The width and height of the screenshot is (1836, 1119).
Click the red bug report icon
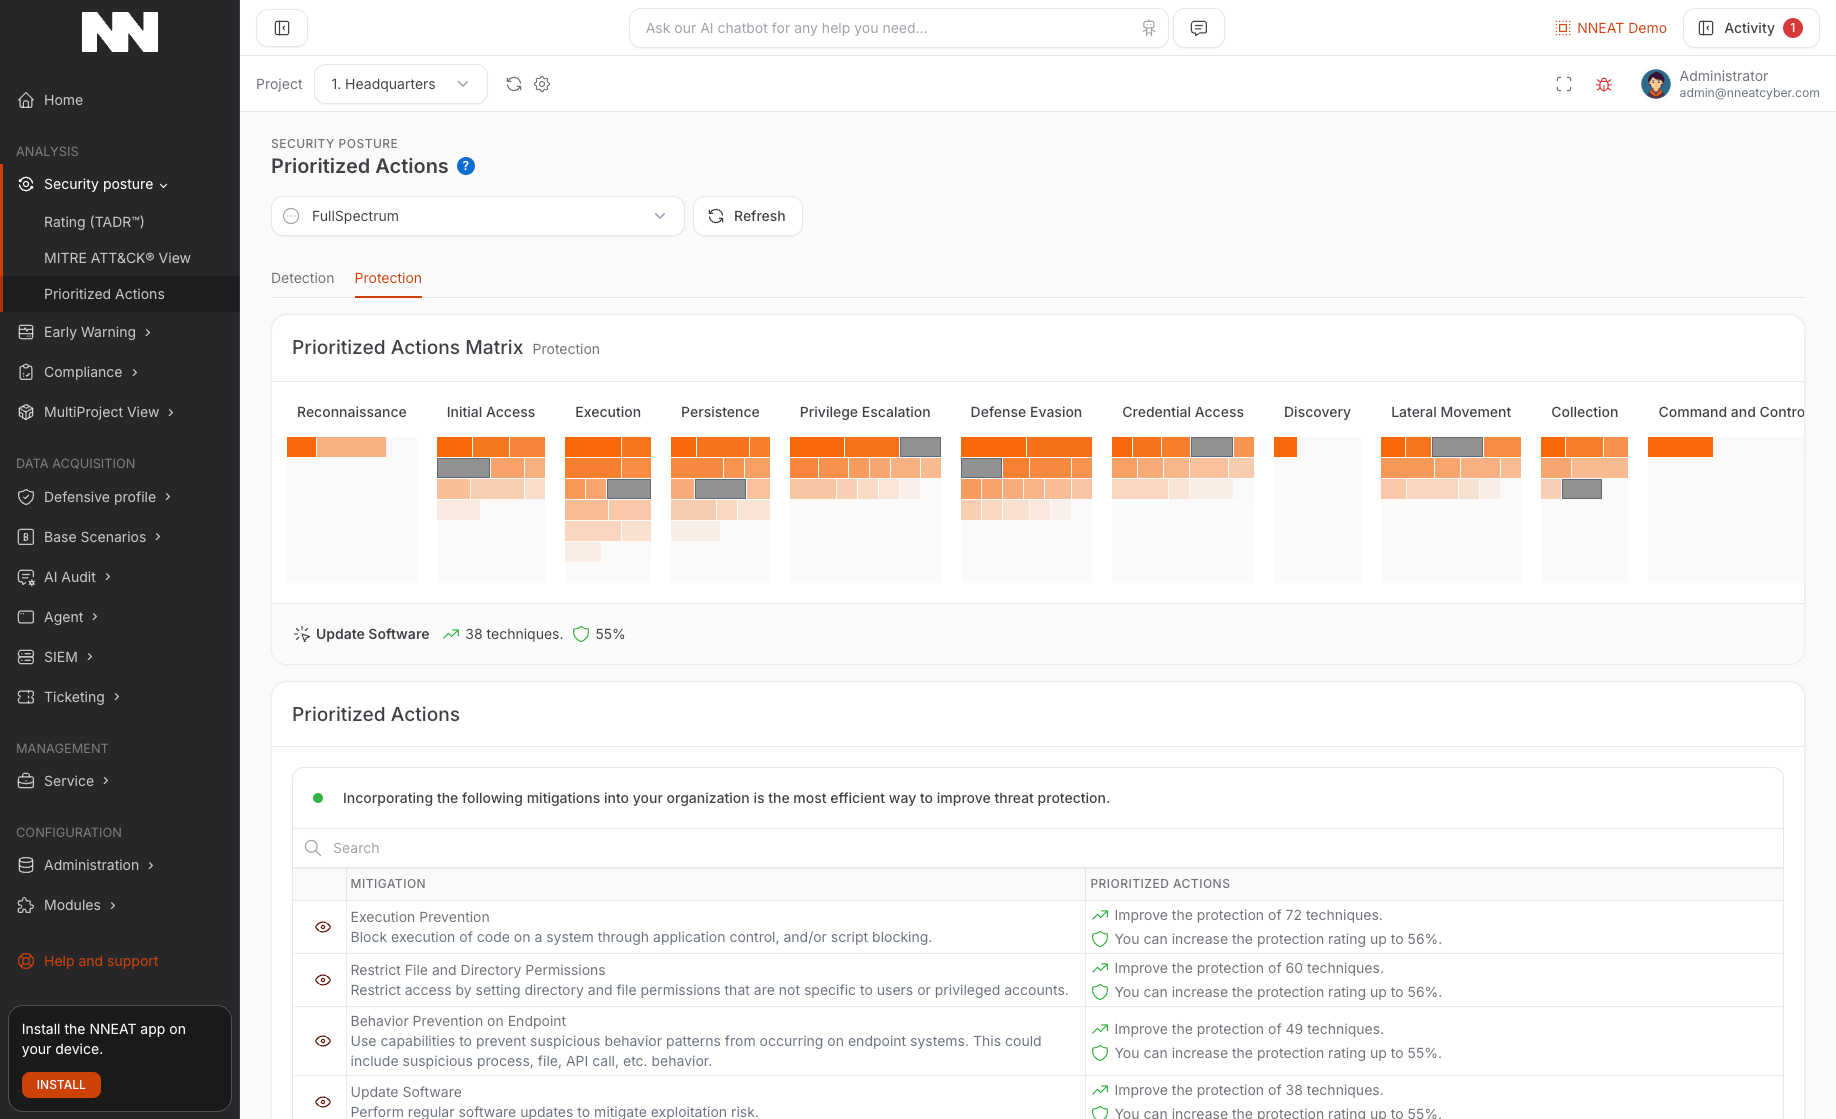(1604, 84)
